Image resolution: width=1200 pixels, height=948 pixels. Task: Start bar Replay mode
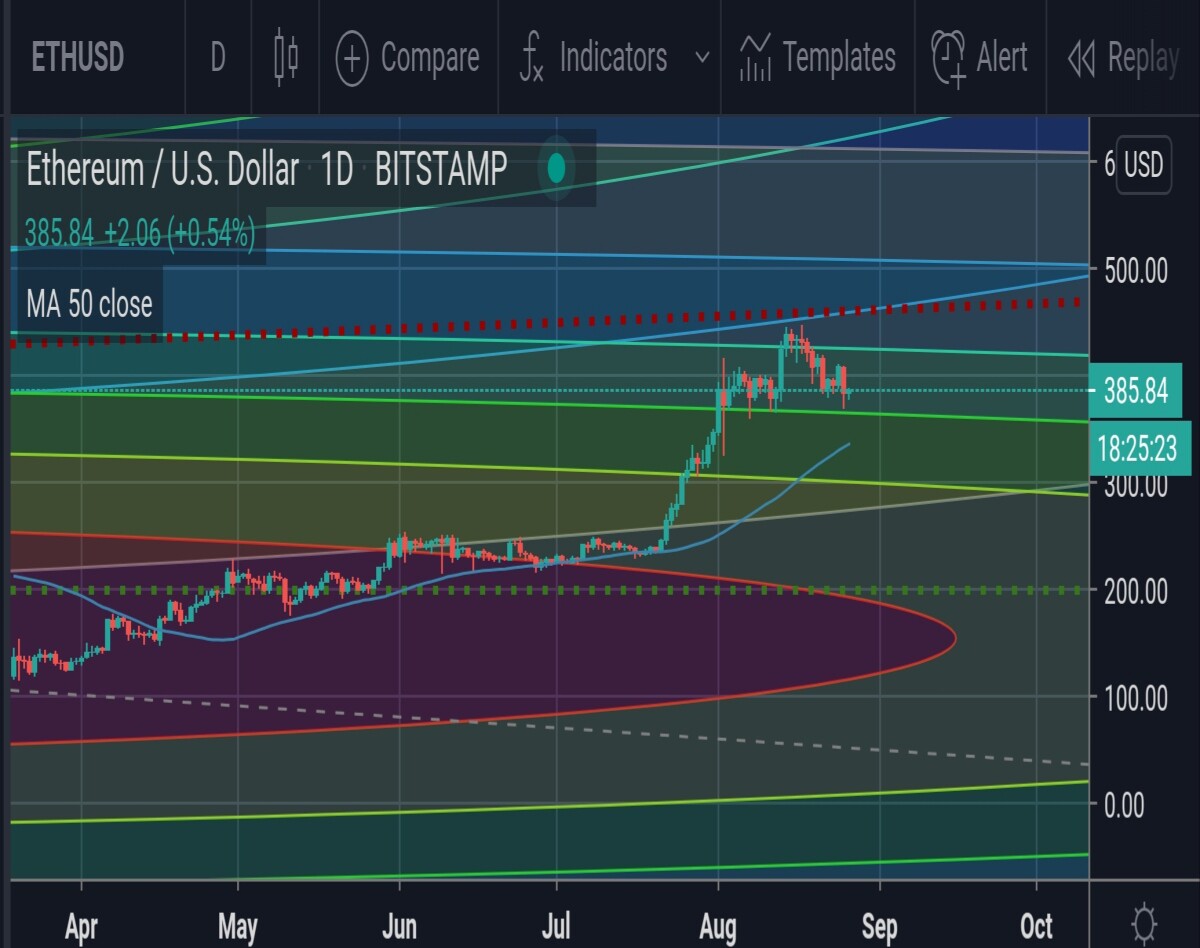tap(1123, 58)
